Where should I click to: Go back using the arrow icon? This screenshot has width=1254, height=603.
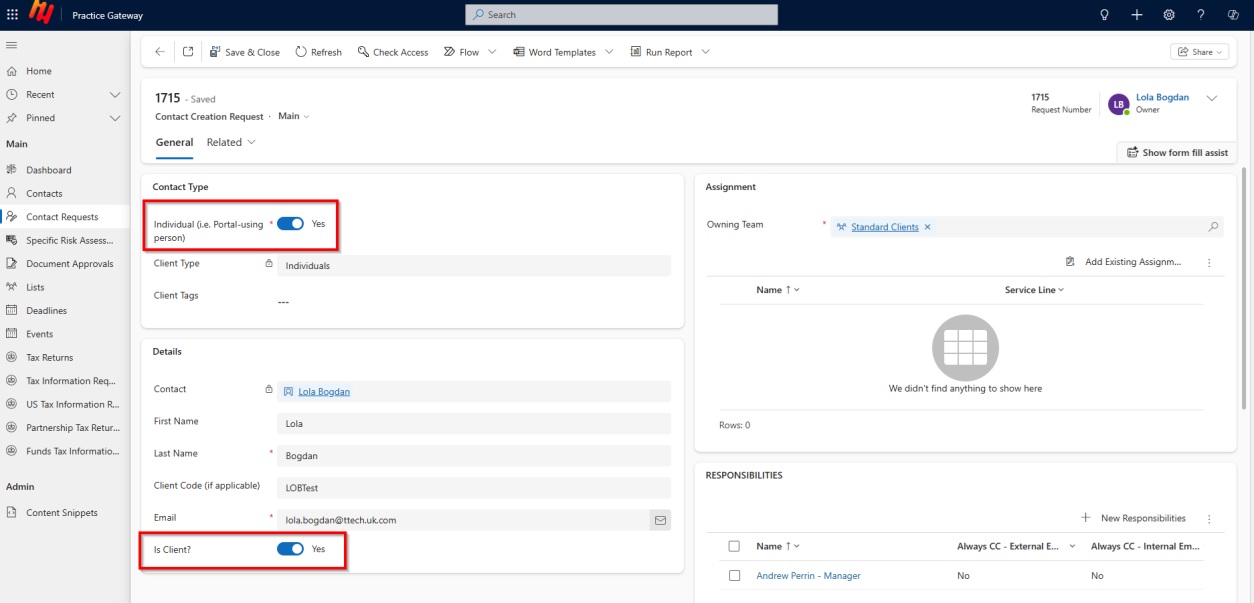(x=160, y=52)
